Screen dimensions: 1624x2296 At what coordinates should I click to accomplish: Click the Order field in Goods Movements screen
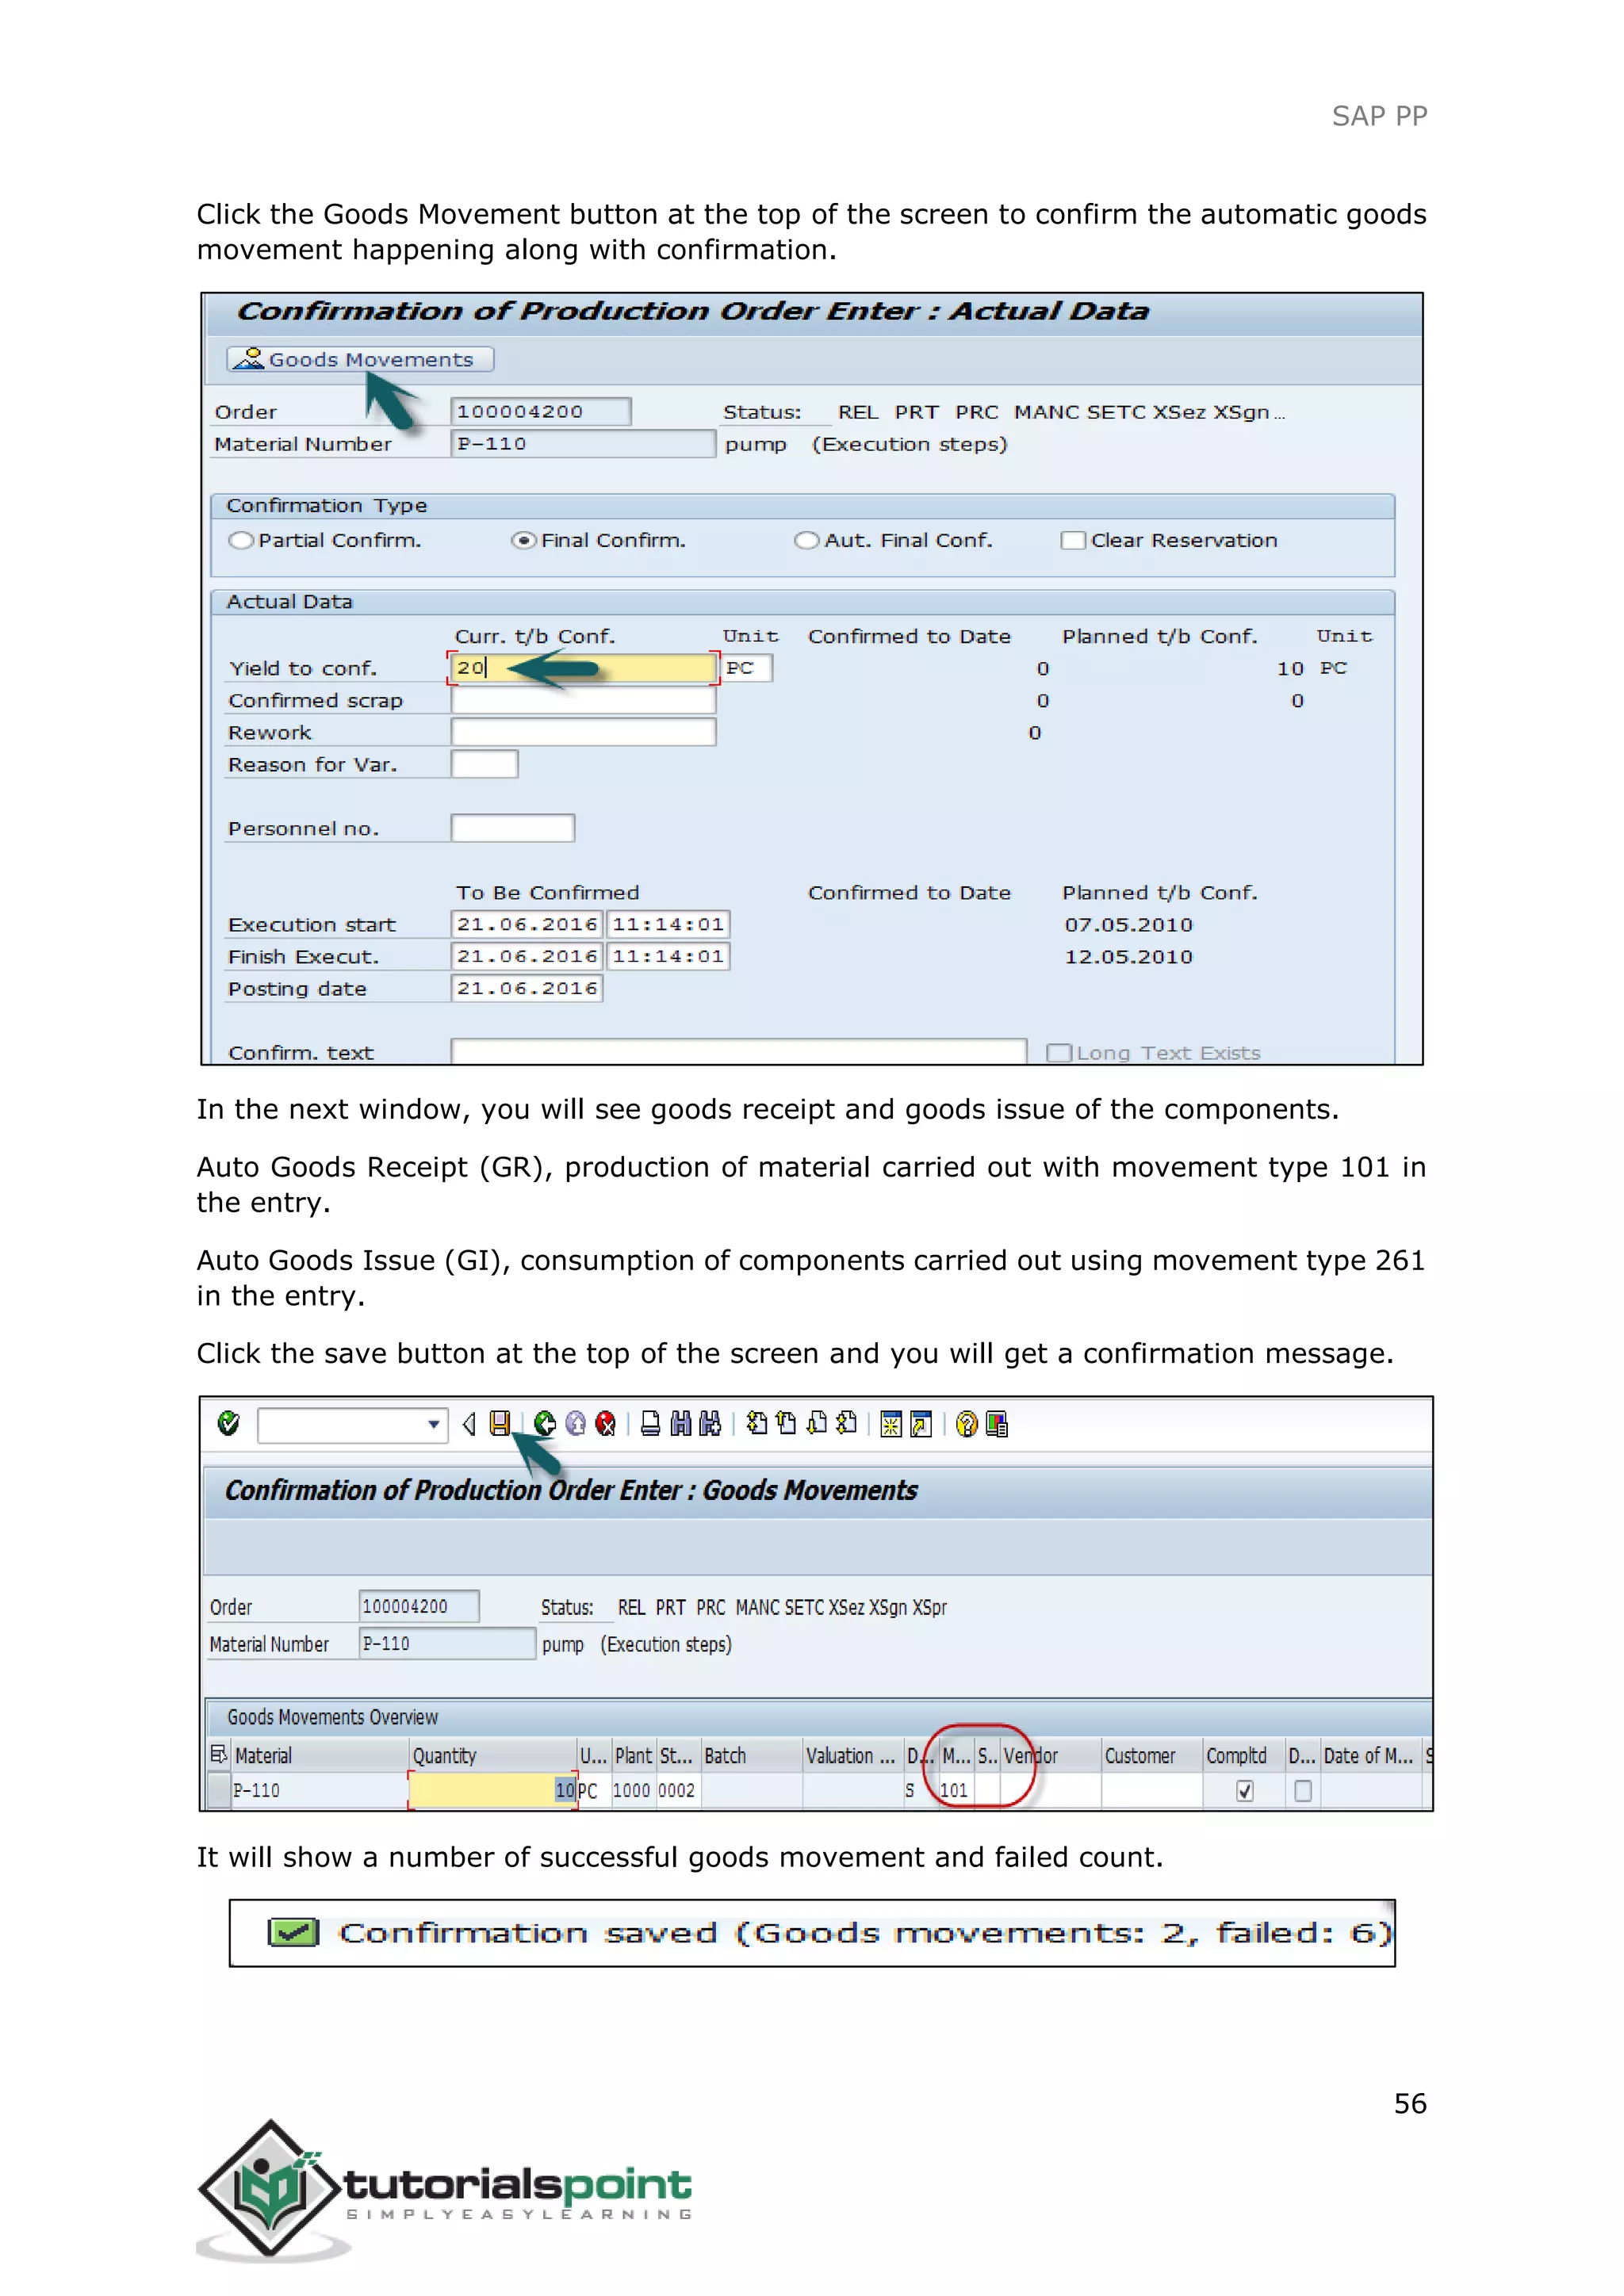tap(419, 1606)
